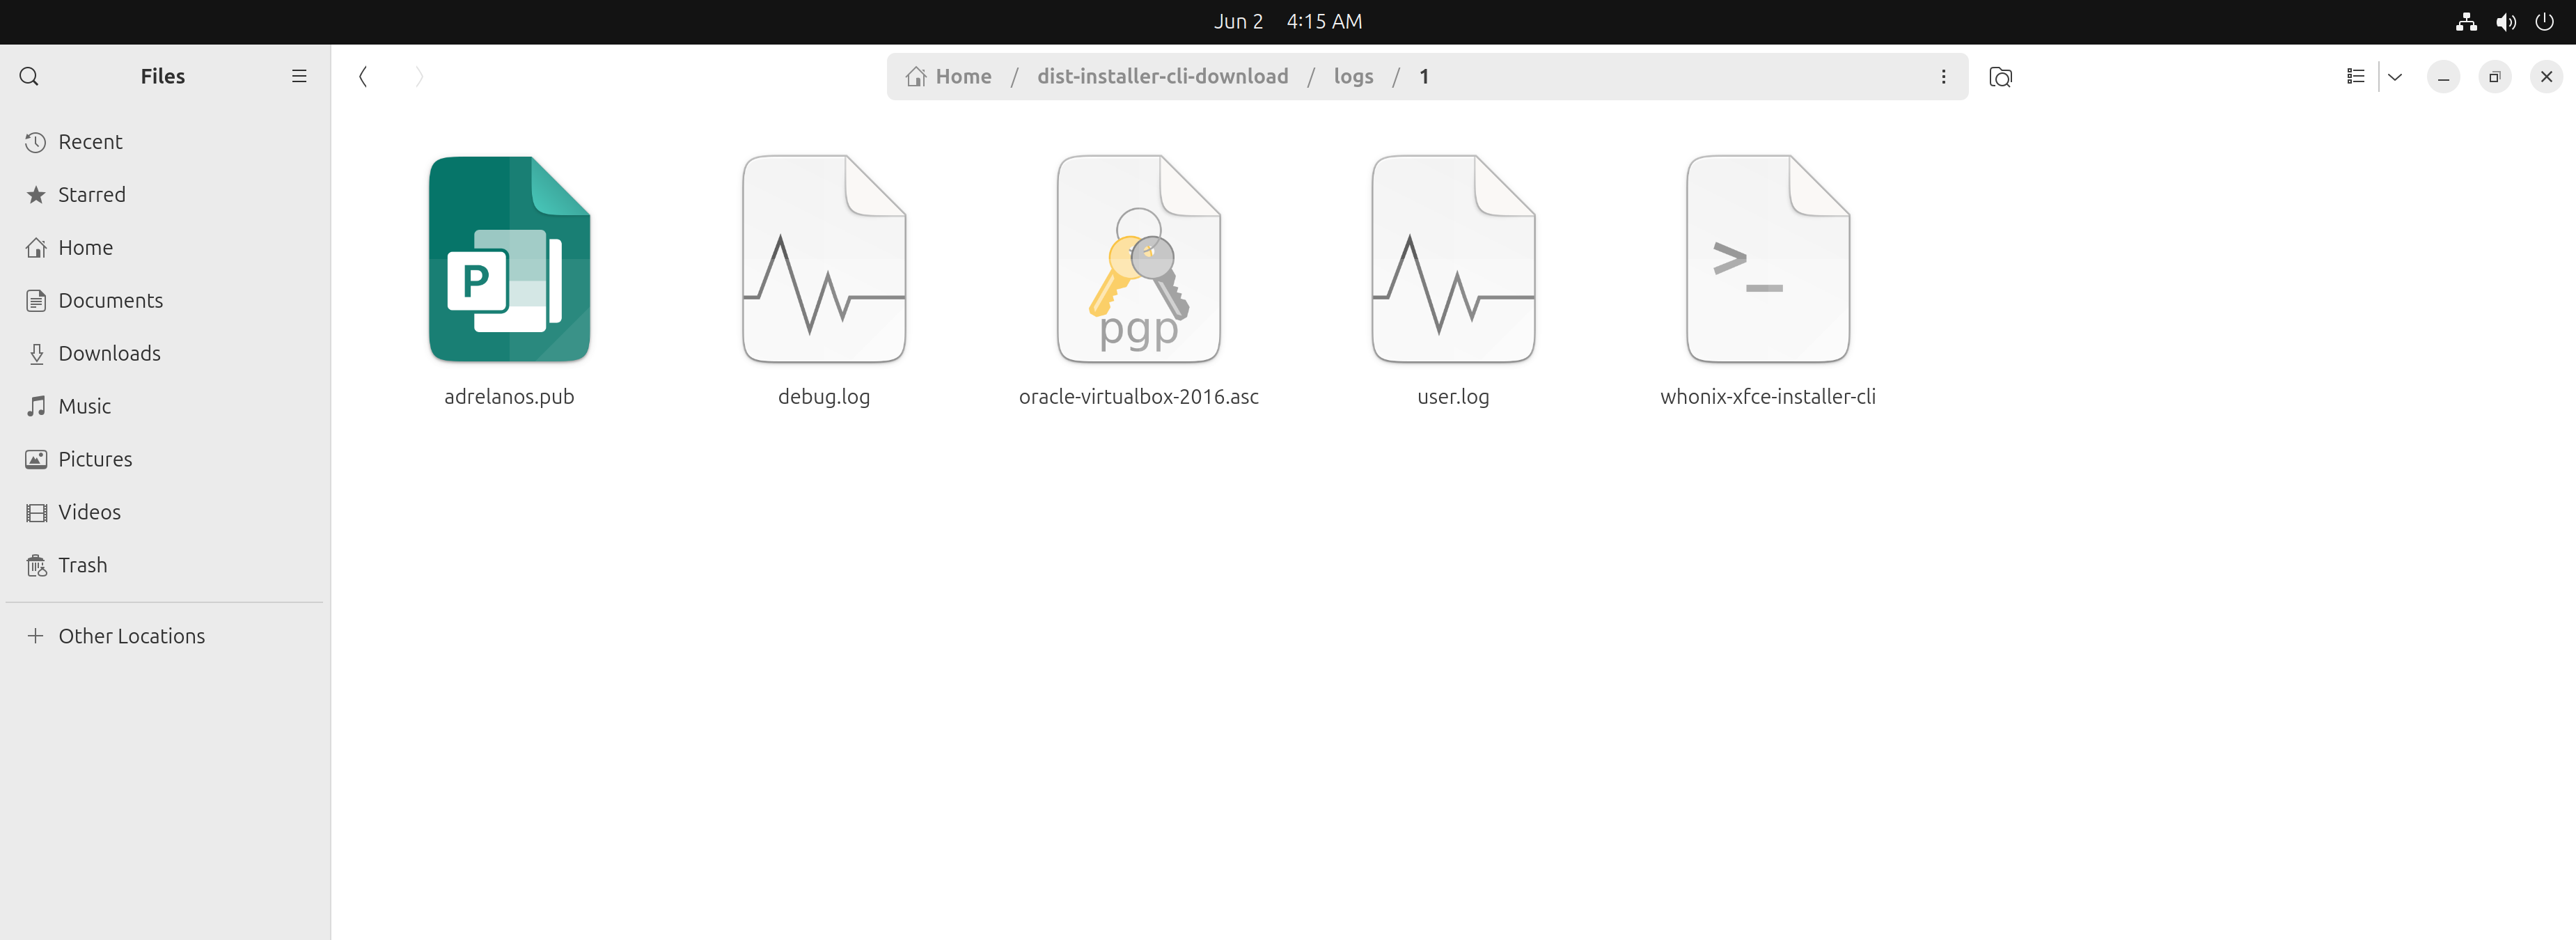Click the power icon in system tray

coord(2544,21)
